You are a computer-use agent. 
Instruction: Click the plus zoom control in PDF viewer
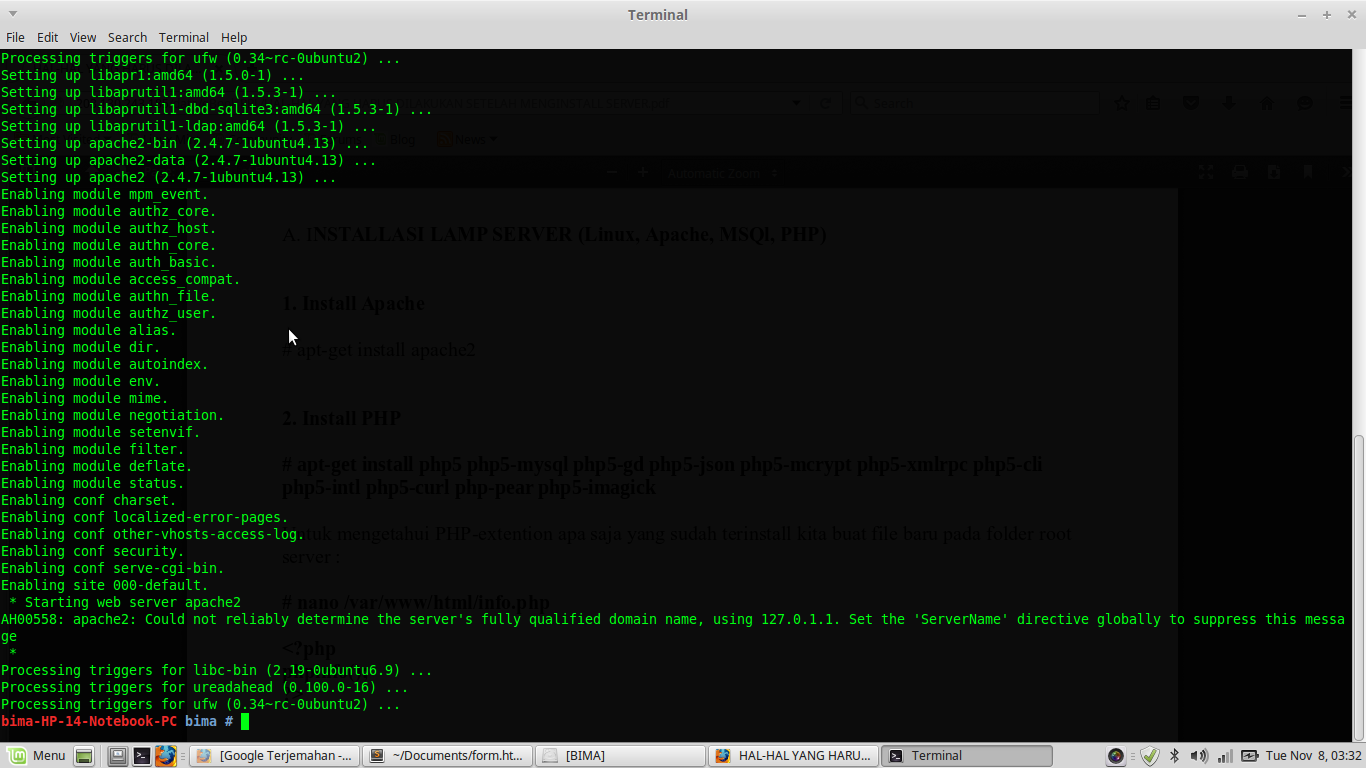[x=643, y=172]
